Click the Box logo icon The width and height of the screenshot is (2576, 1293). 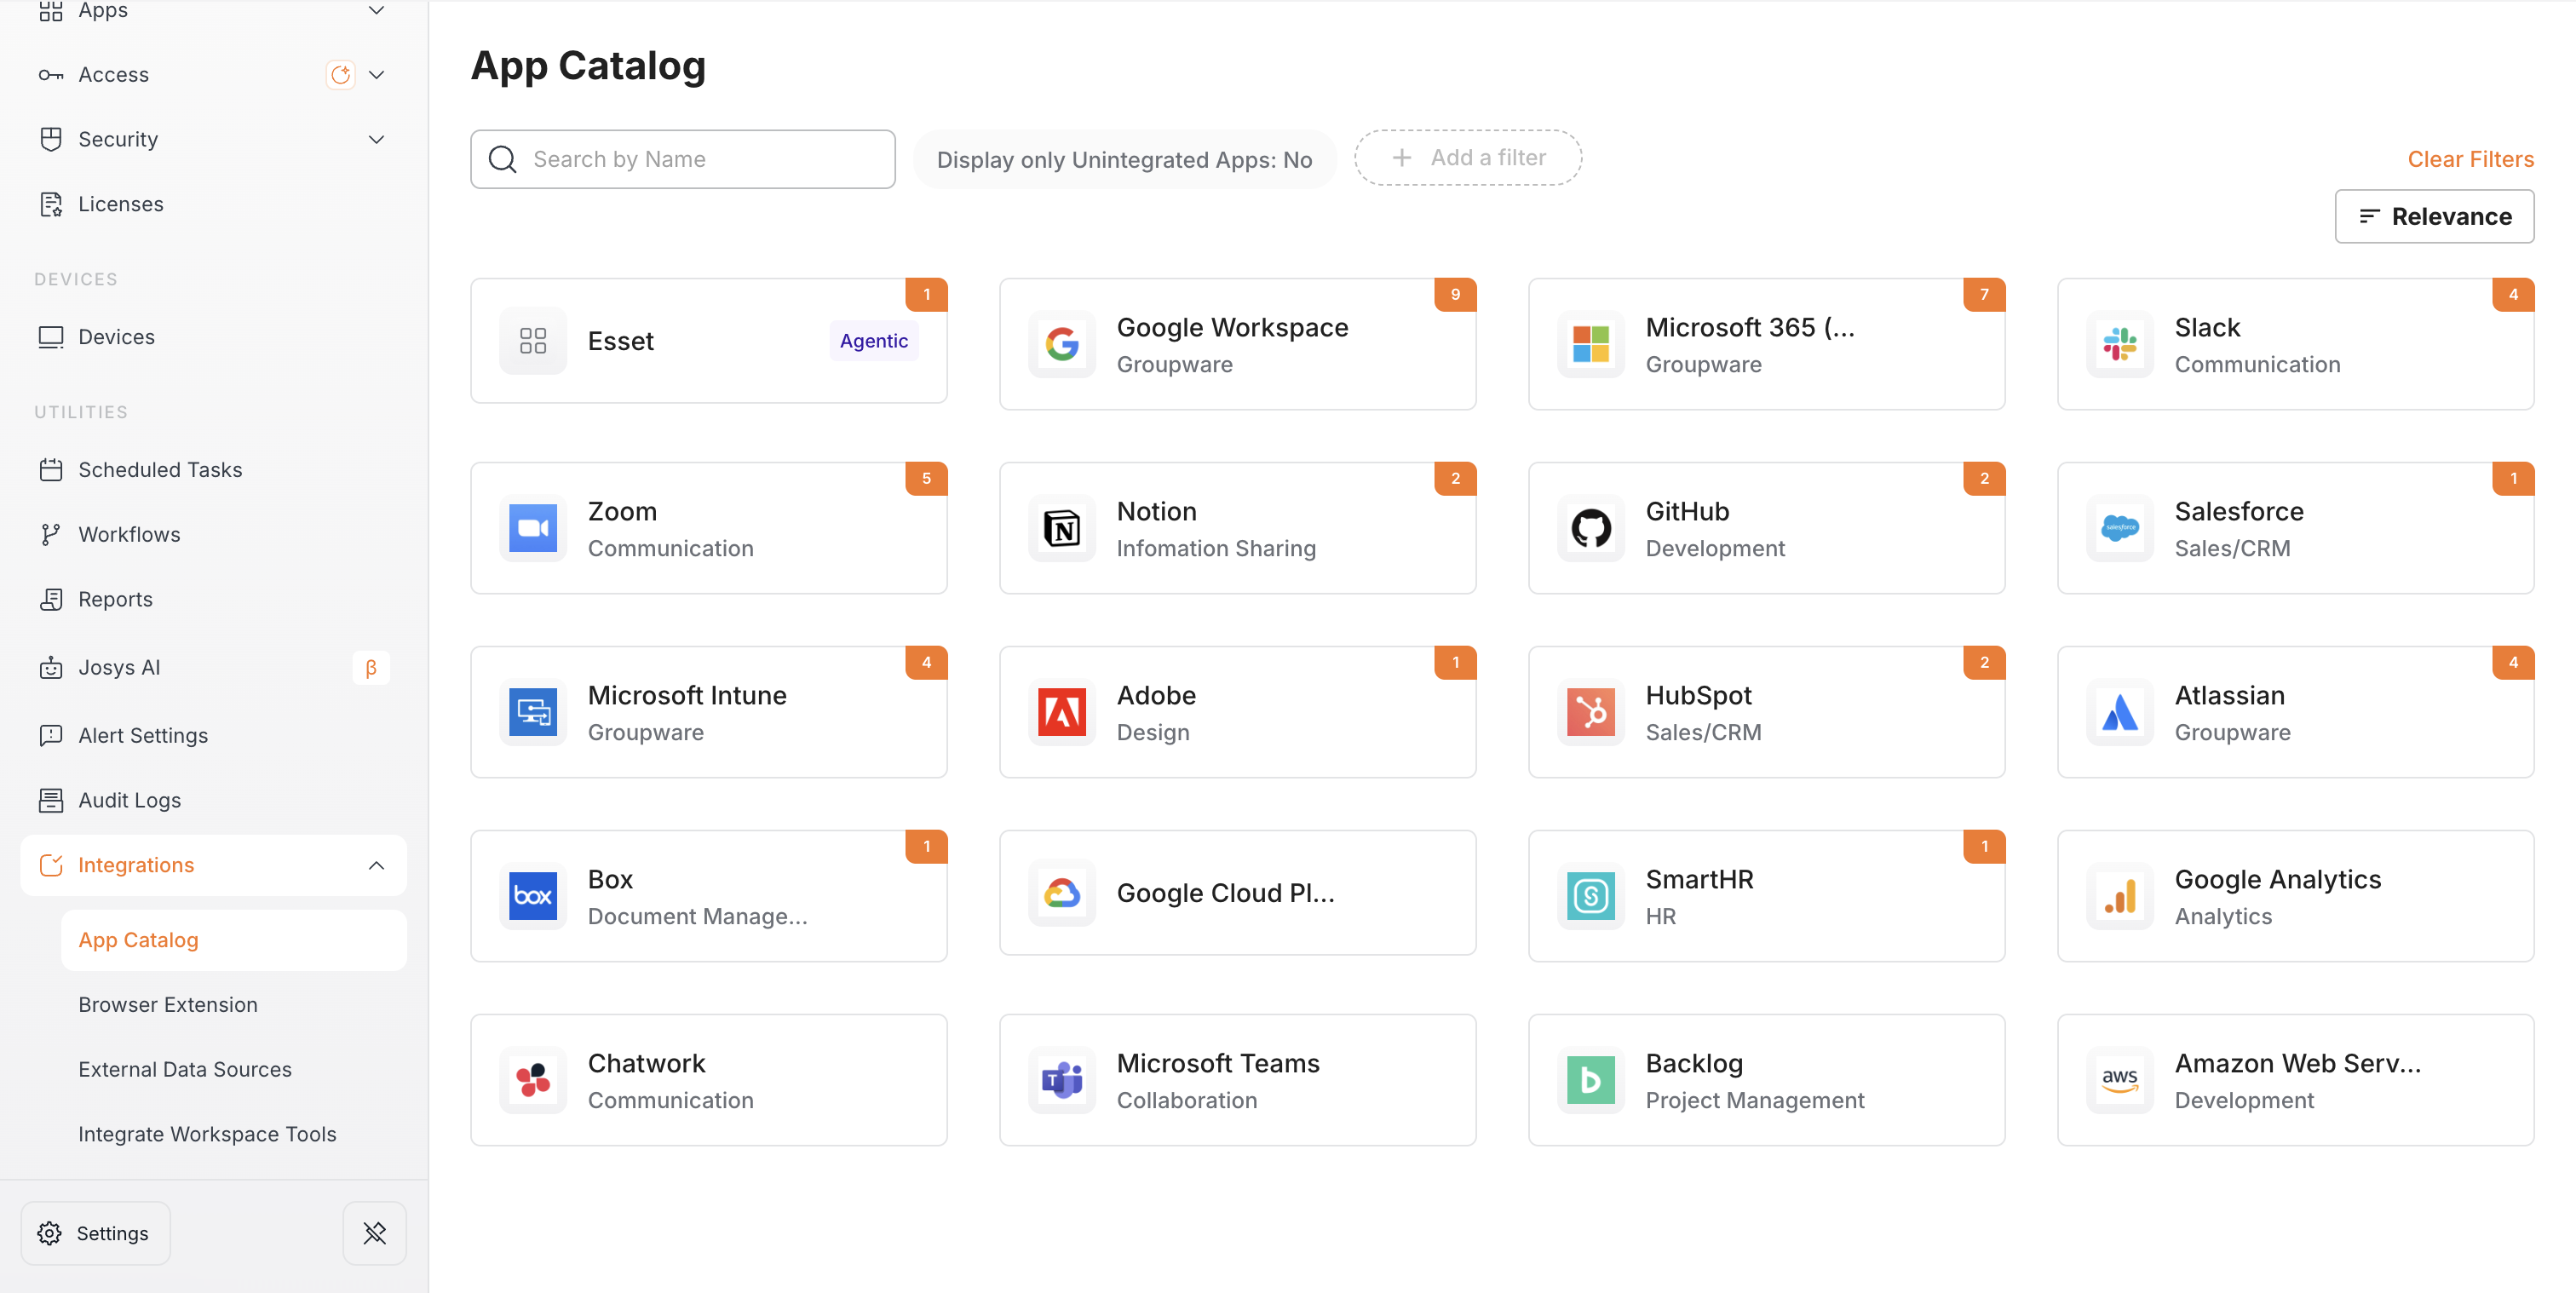[533, 896]
